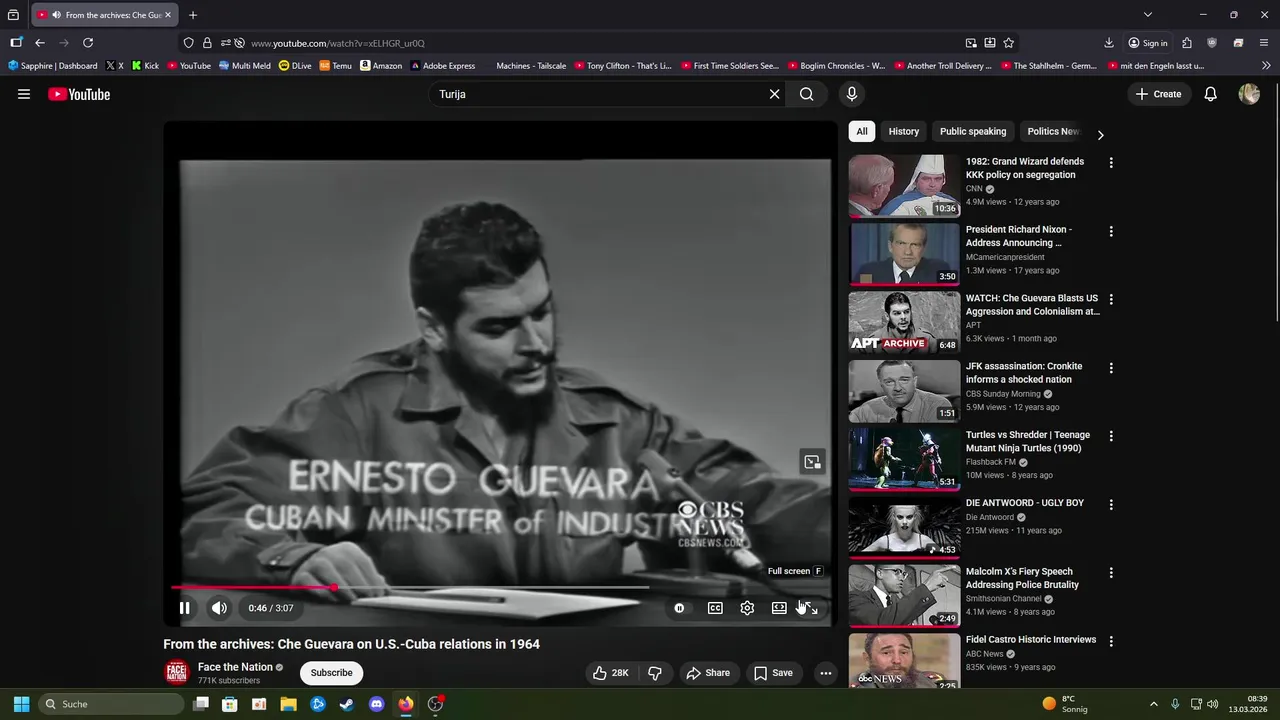The width and height of the screenshot is (1280, 720).
Task: Open the Kick bookmark
Action: pos(145,66)
